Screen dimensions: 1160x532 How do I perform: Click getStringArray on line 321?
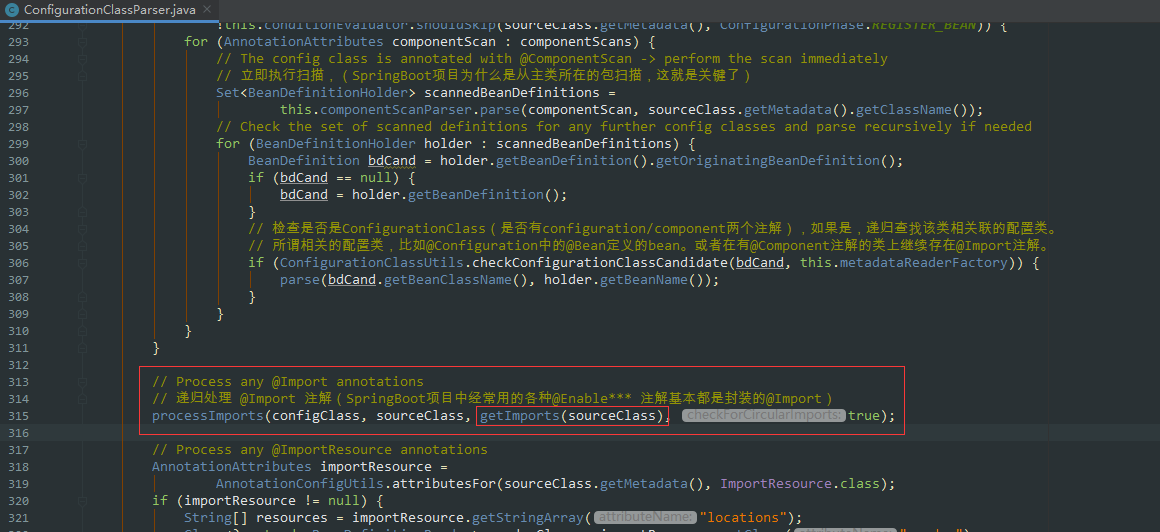pos(527,517)
